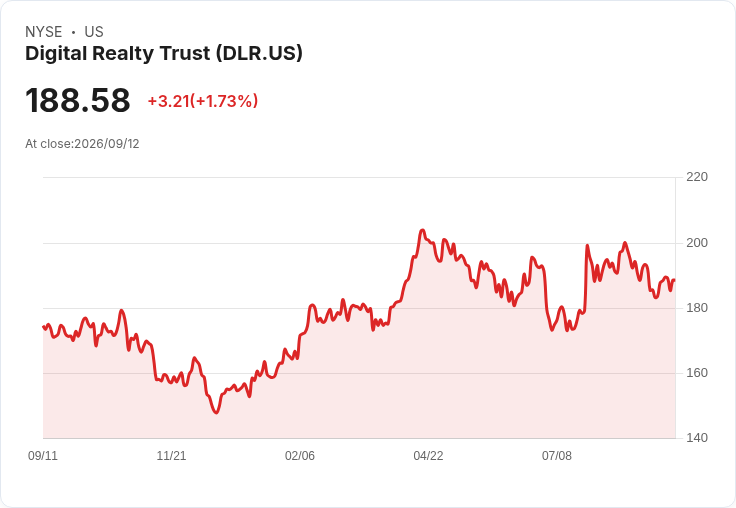This screenshot has height=508, width=736.
Task: Click the US market label
Action: point(94,32)
